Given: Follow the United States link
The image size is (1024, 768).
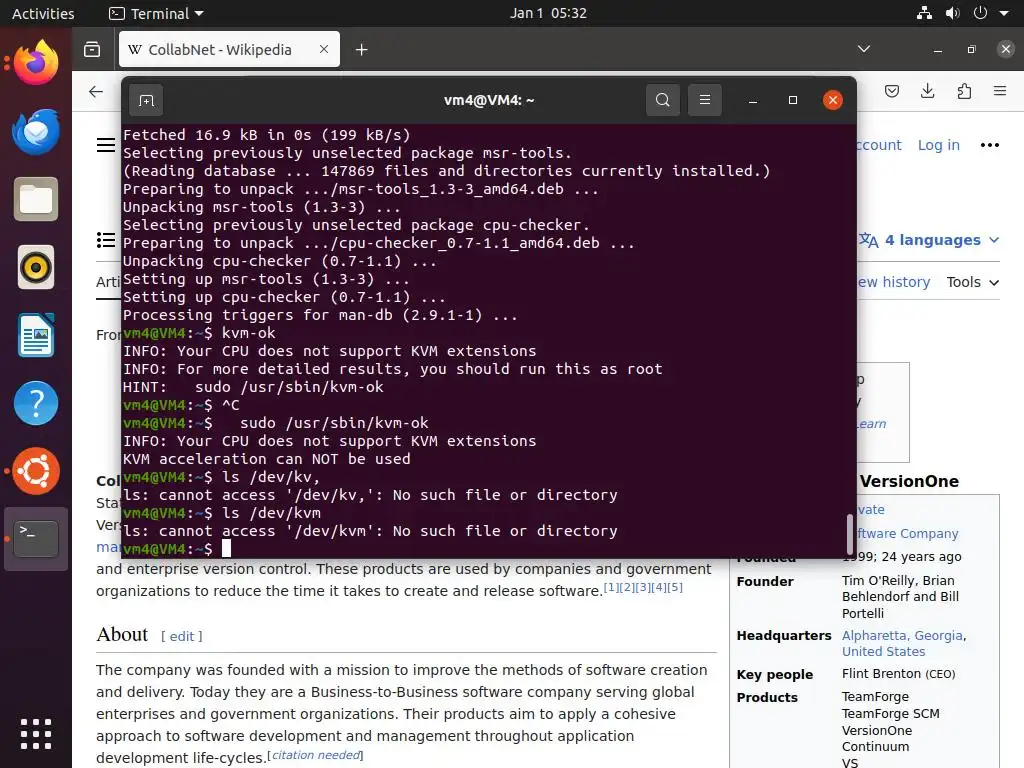Looking at the screenshot, I should (883, 652).
